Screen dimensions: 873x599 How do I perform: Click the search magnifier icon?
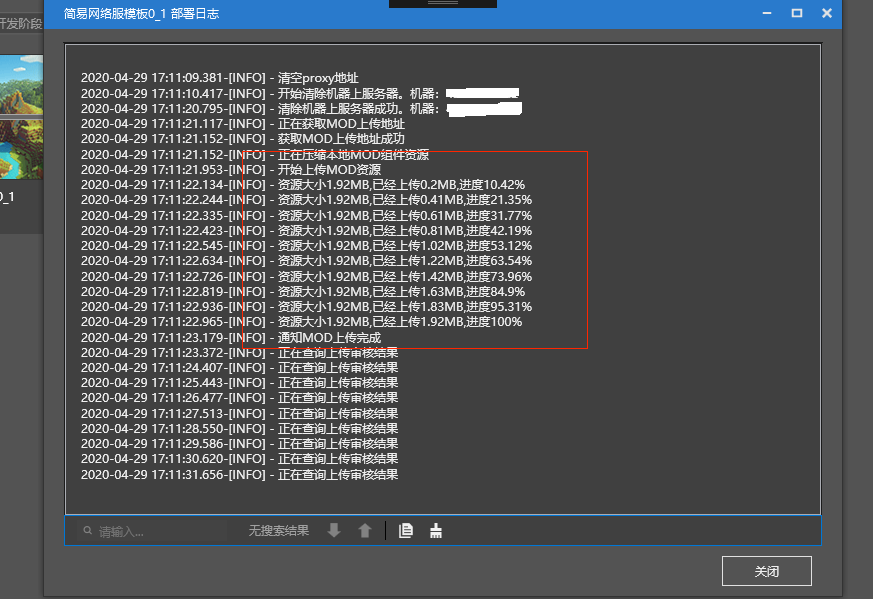87,531
